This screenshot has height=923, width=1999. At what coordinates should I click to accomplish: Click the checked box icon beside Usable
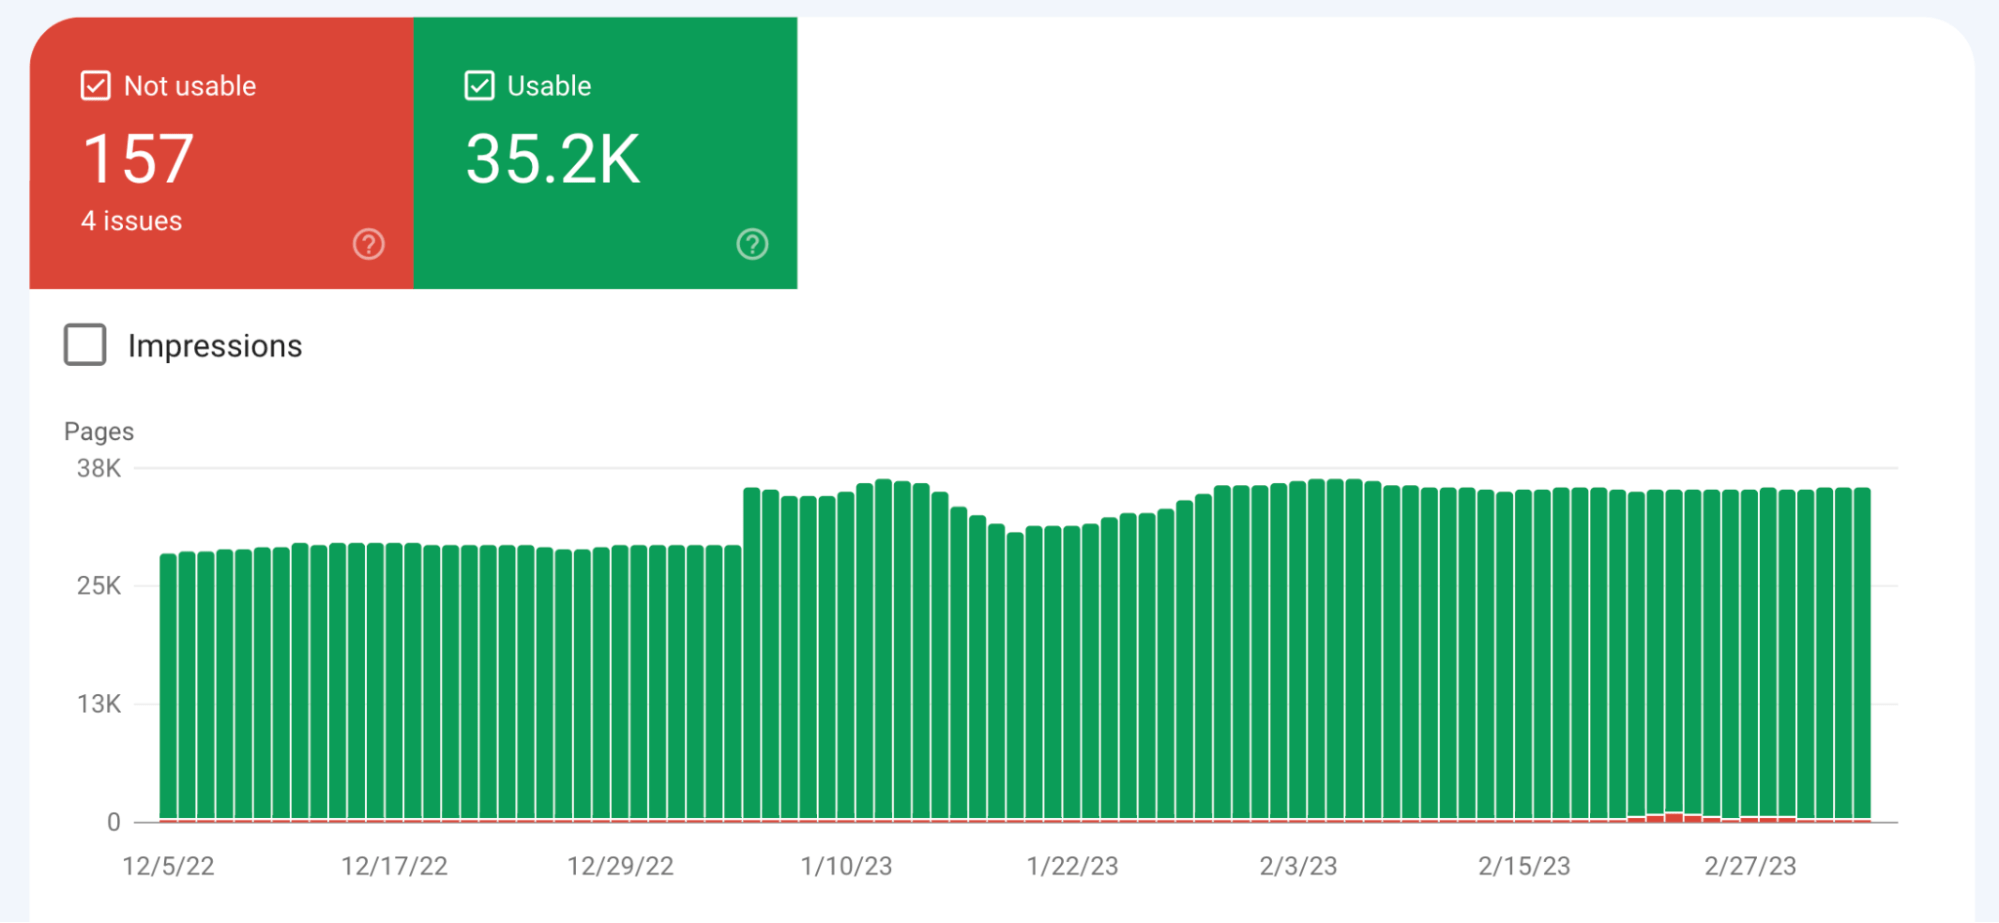tap(479, 85)
